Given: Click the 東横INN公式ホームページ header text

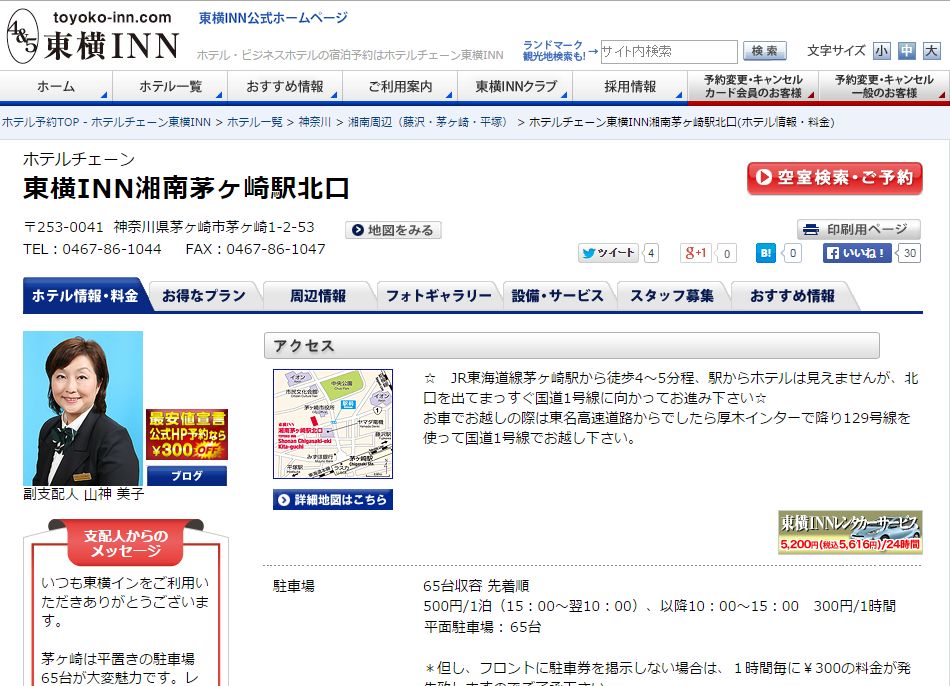Looking at the screenshot, I should pos(273,18).
